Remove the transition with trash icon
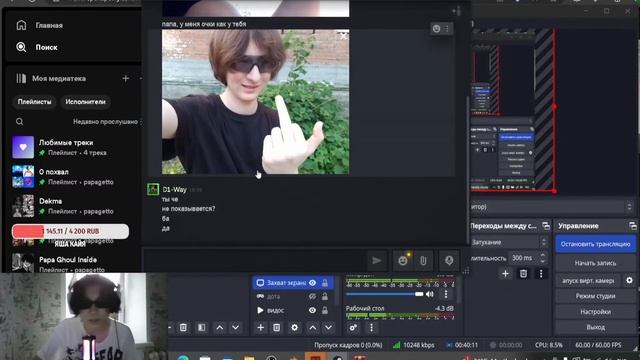The image size is (640, 360). (x=523, y=273)
